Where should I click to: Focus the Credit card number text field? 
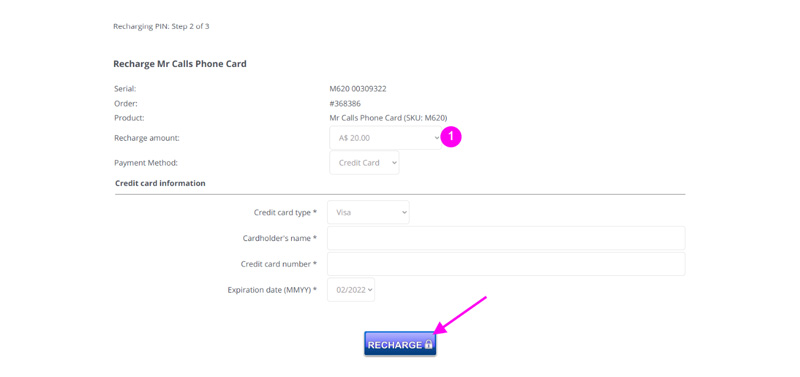[x=506, y=264]
